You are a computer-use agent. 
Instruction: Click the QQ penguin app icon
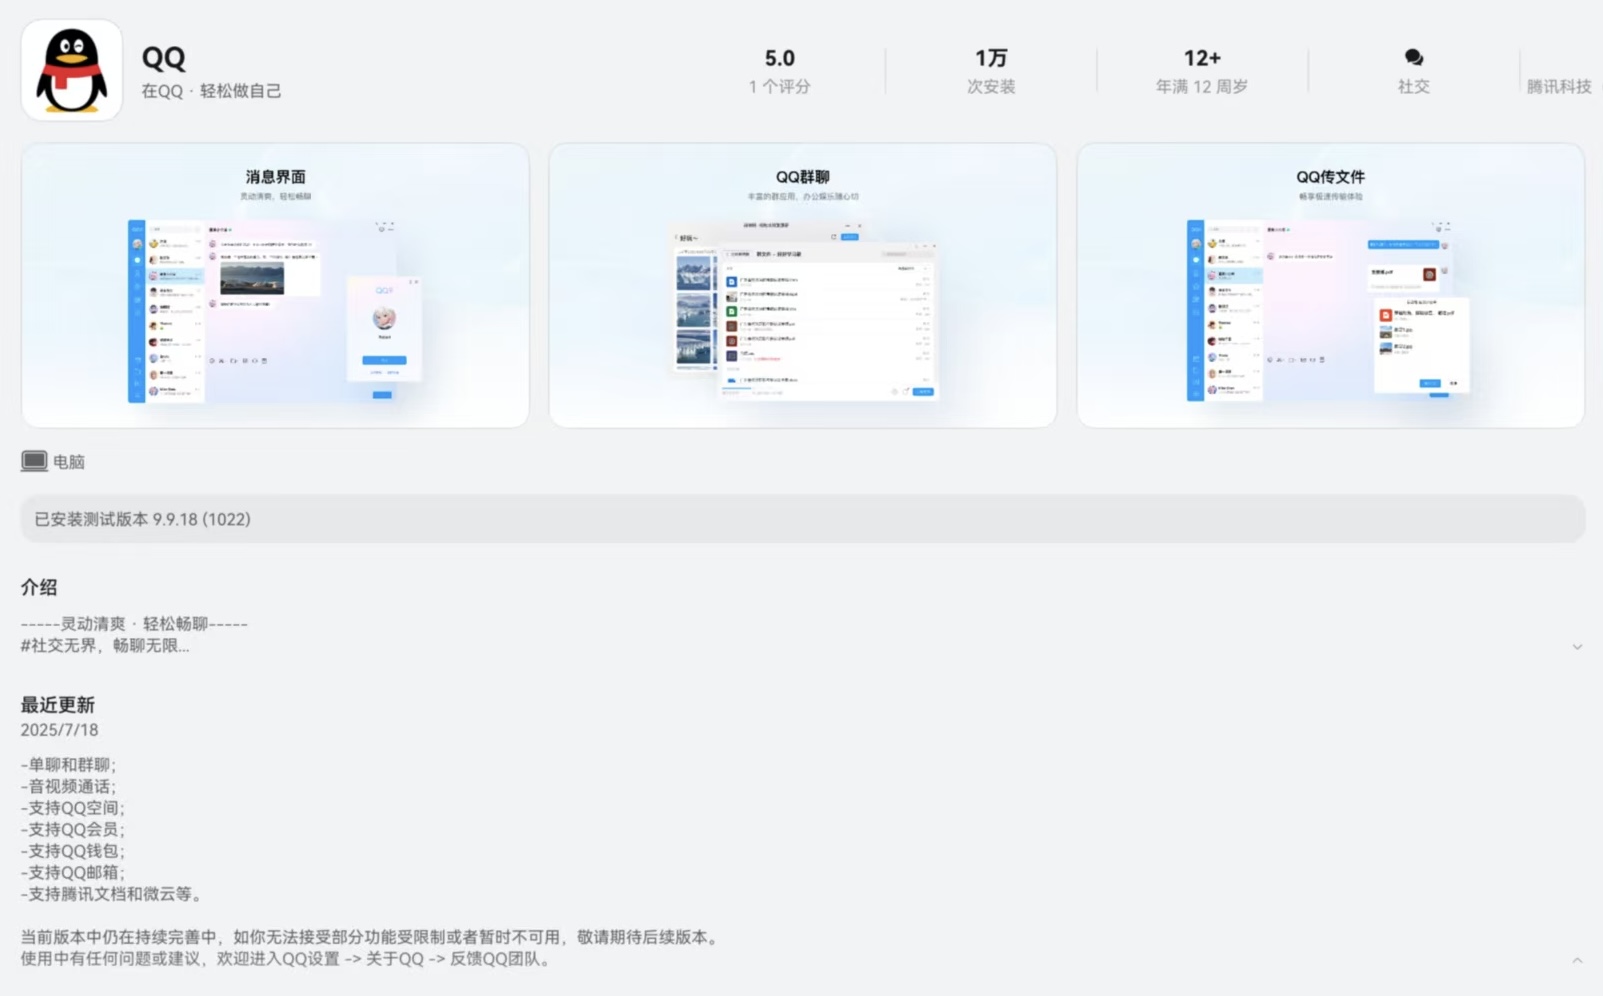click(x=72, y=71)
